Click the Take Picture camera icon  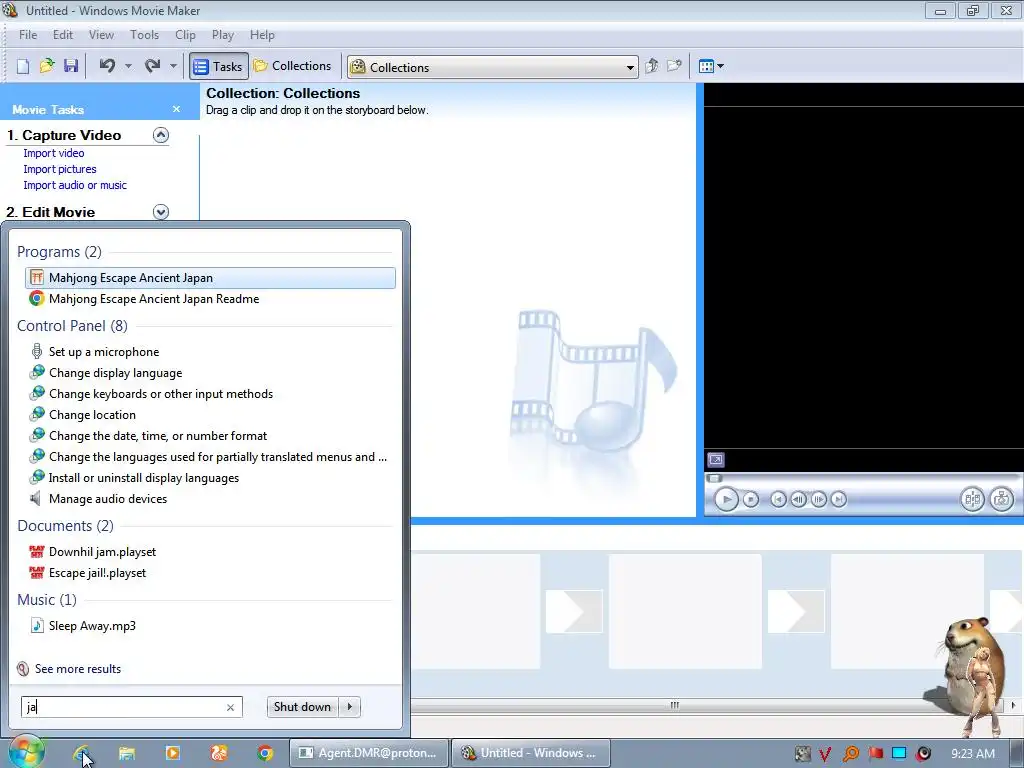[x=1002, y=500]
